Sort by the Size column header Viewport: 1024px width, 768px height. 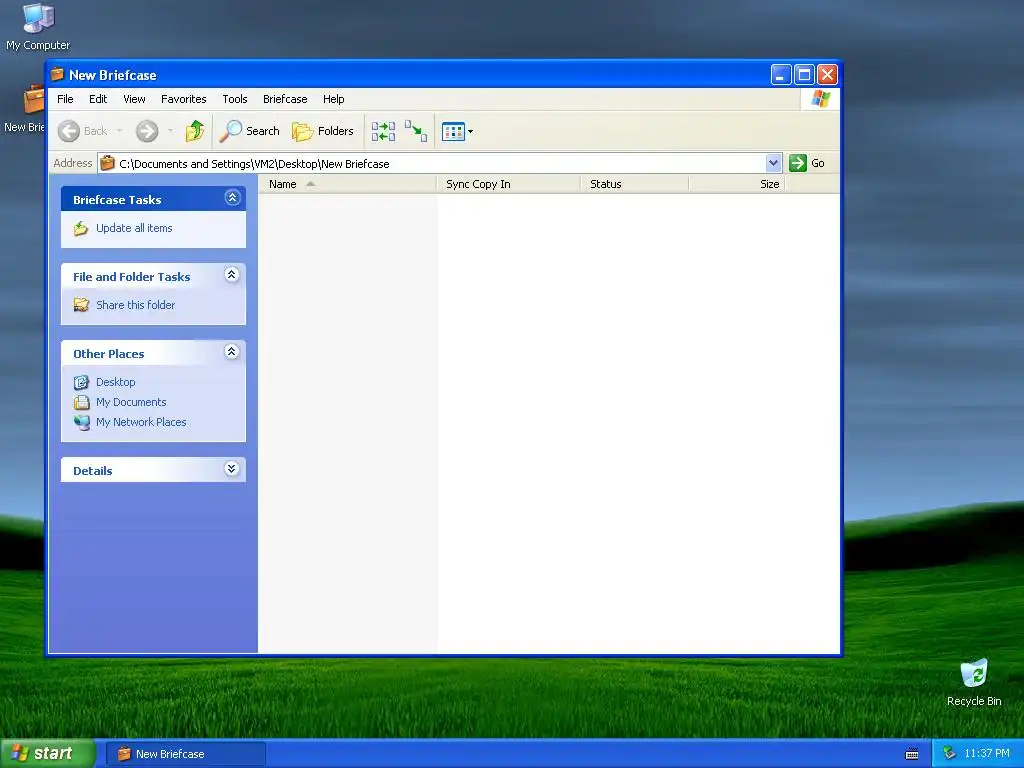coord(737,184)
